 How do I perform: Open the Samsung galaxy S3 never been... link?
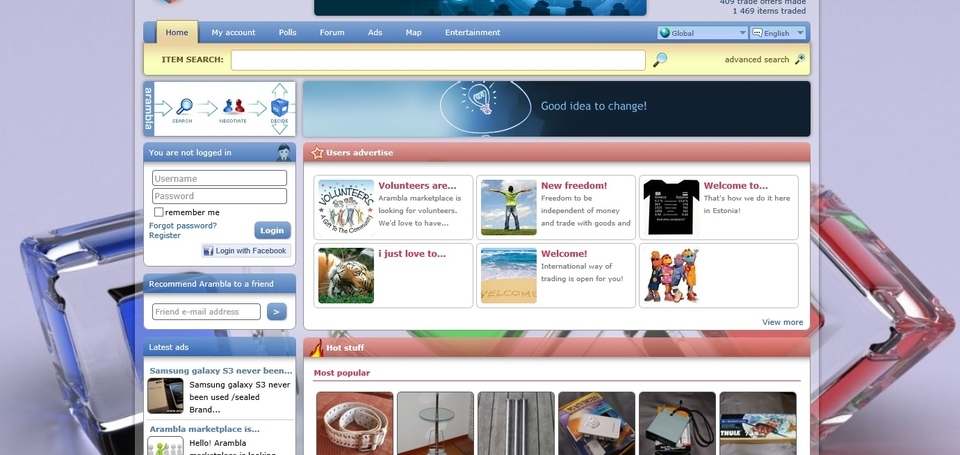click(x=221, y=370)
